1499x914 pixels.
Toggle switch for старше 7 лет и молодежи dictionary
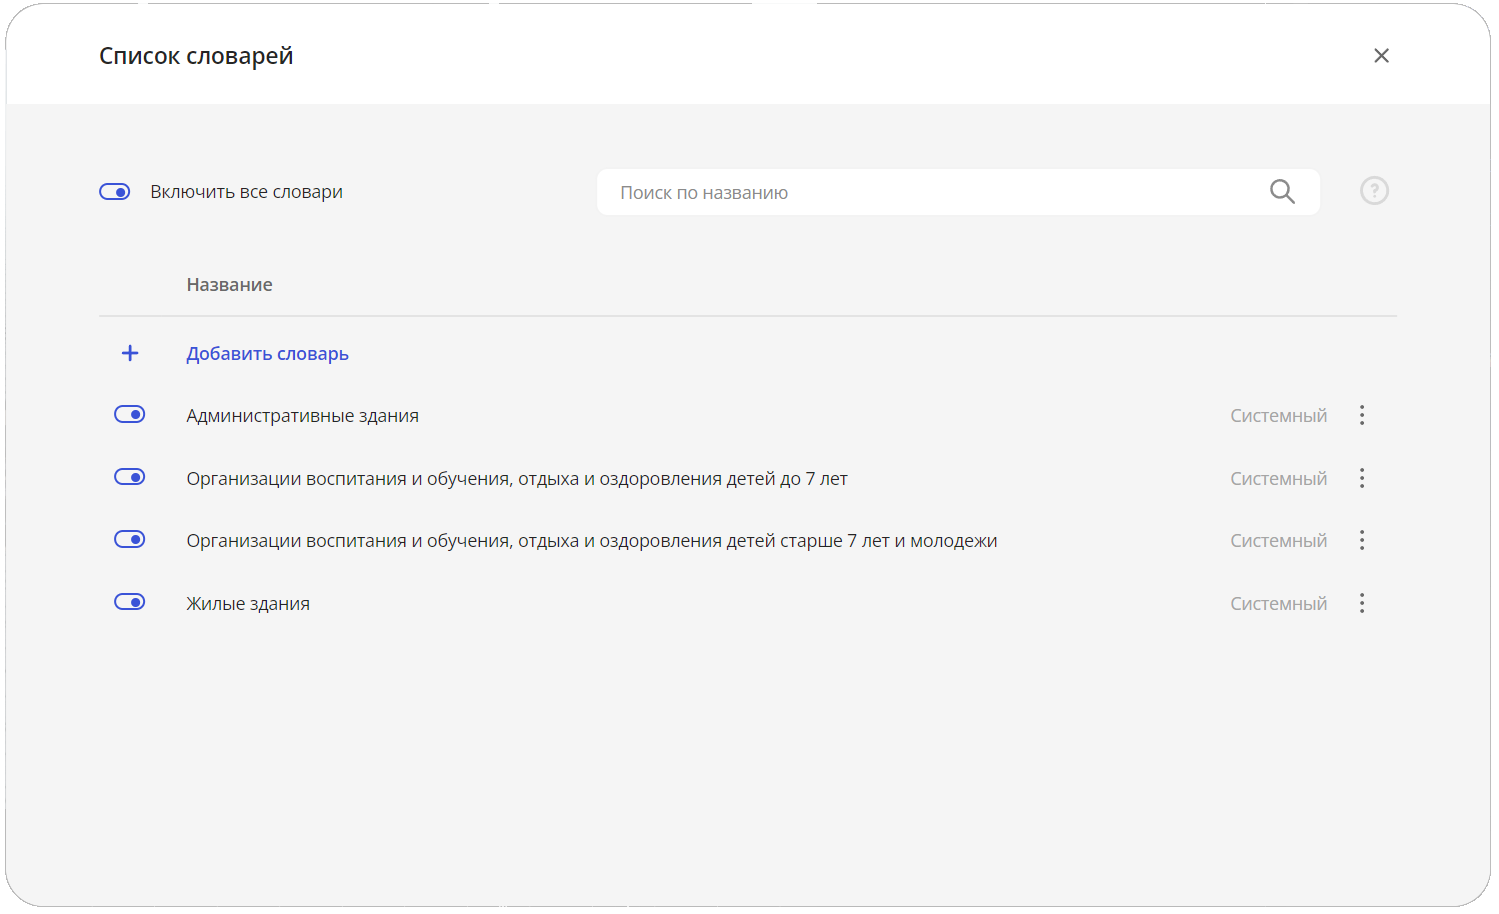pyautogui.click(x=130, y=539)
